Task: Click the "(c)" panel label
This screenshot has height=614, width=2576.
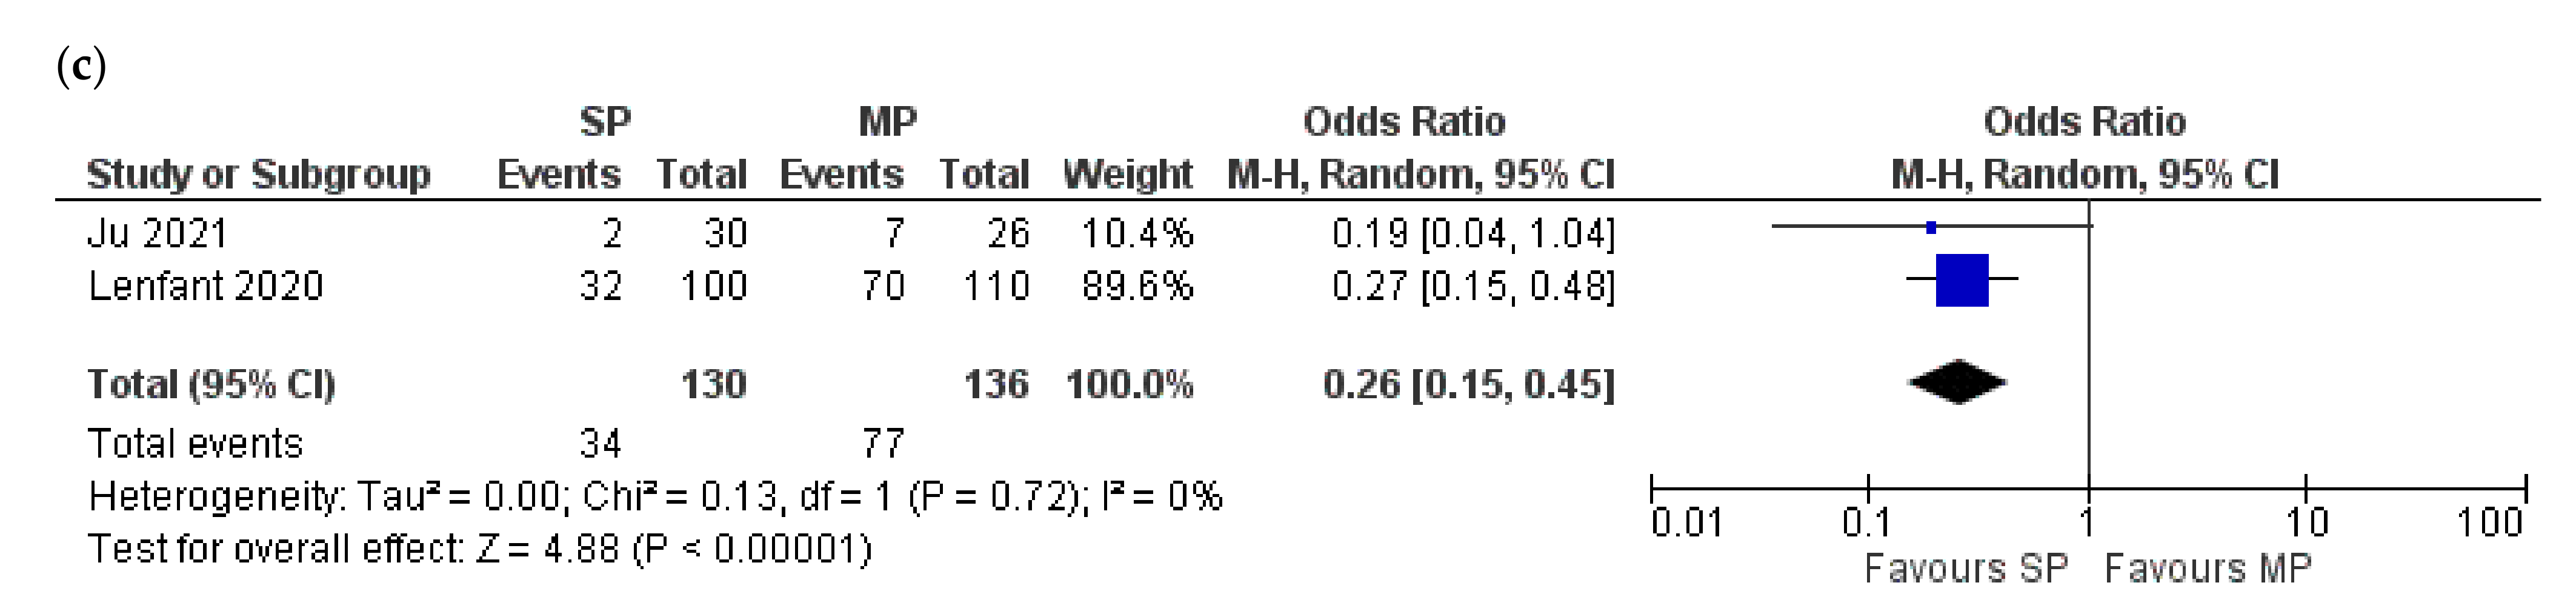Action: point(81,67)
